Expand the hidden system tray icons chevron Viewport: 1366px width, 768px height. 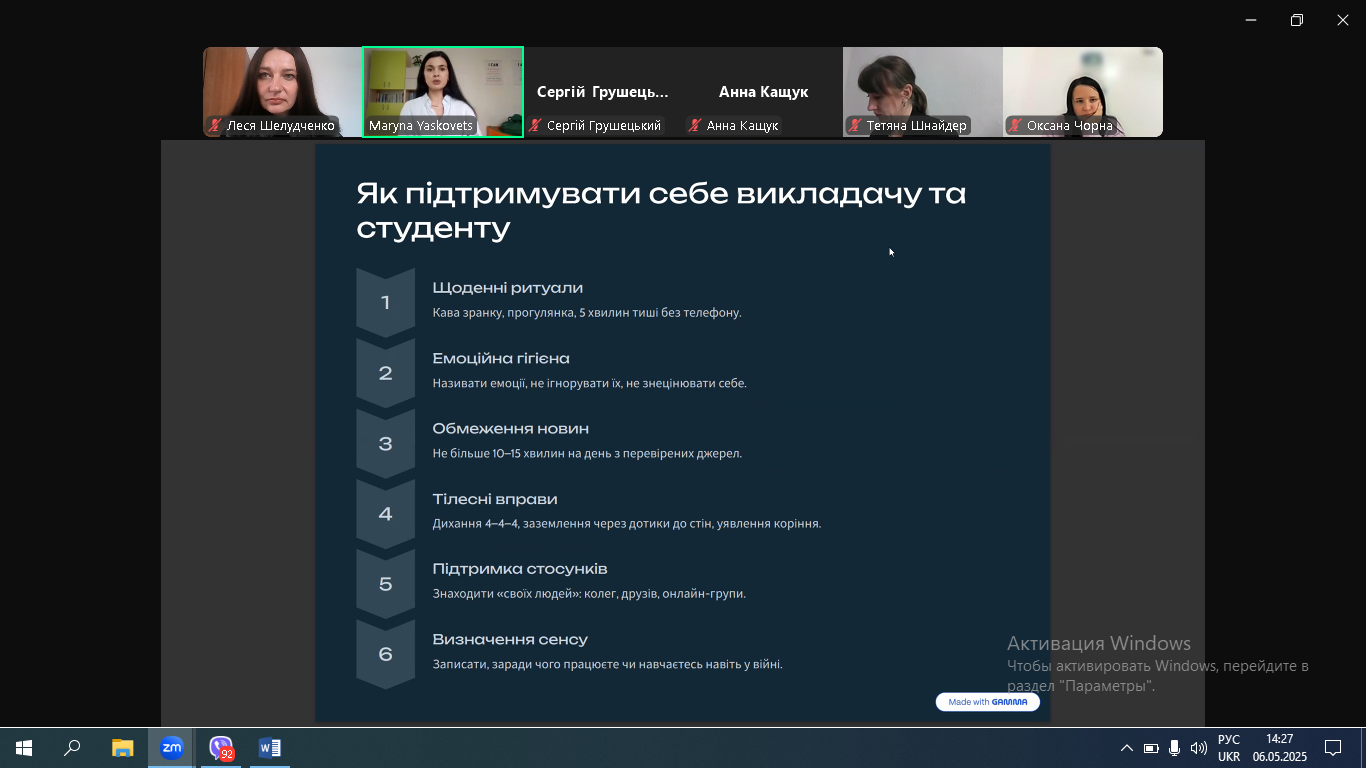coord(1126,748)
